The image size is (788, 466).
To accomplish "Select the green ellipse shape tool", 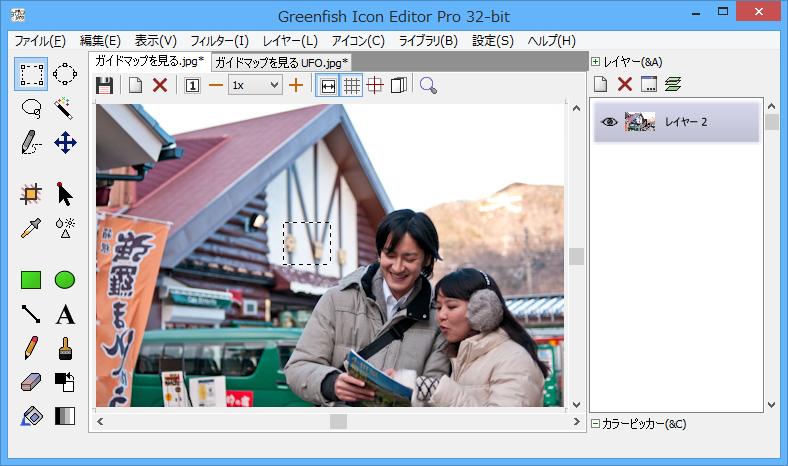I will 65,280.
